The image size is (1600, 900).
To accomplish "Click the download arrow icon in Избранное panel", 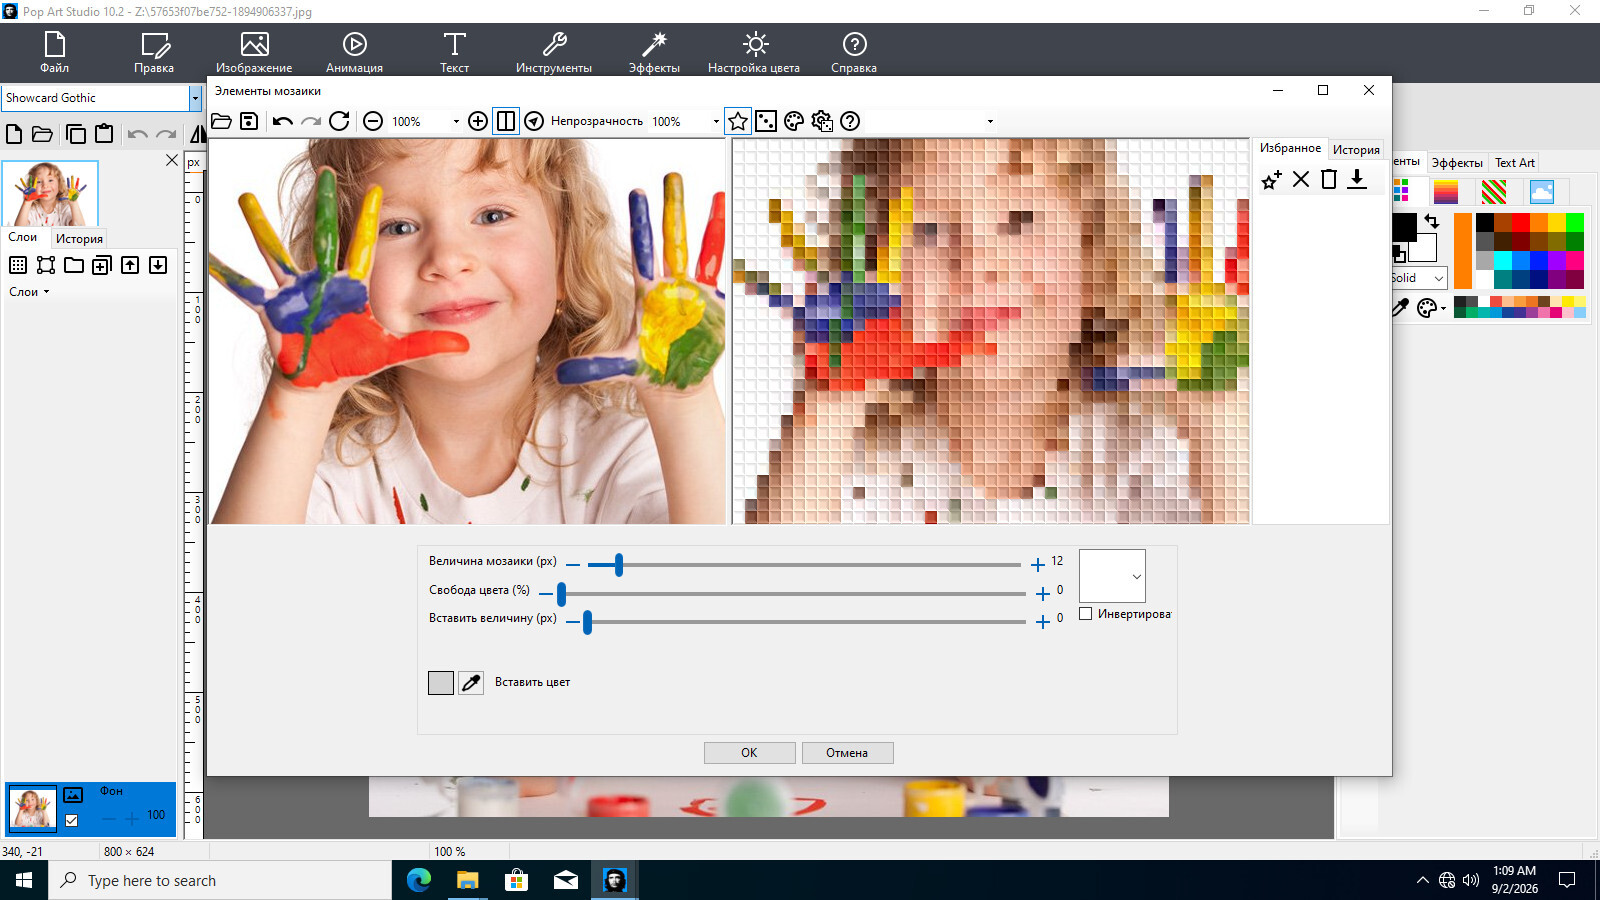I will 1357,179.
